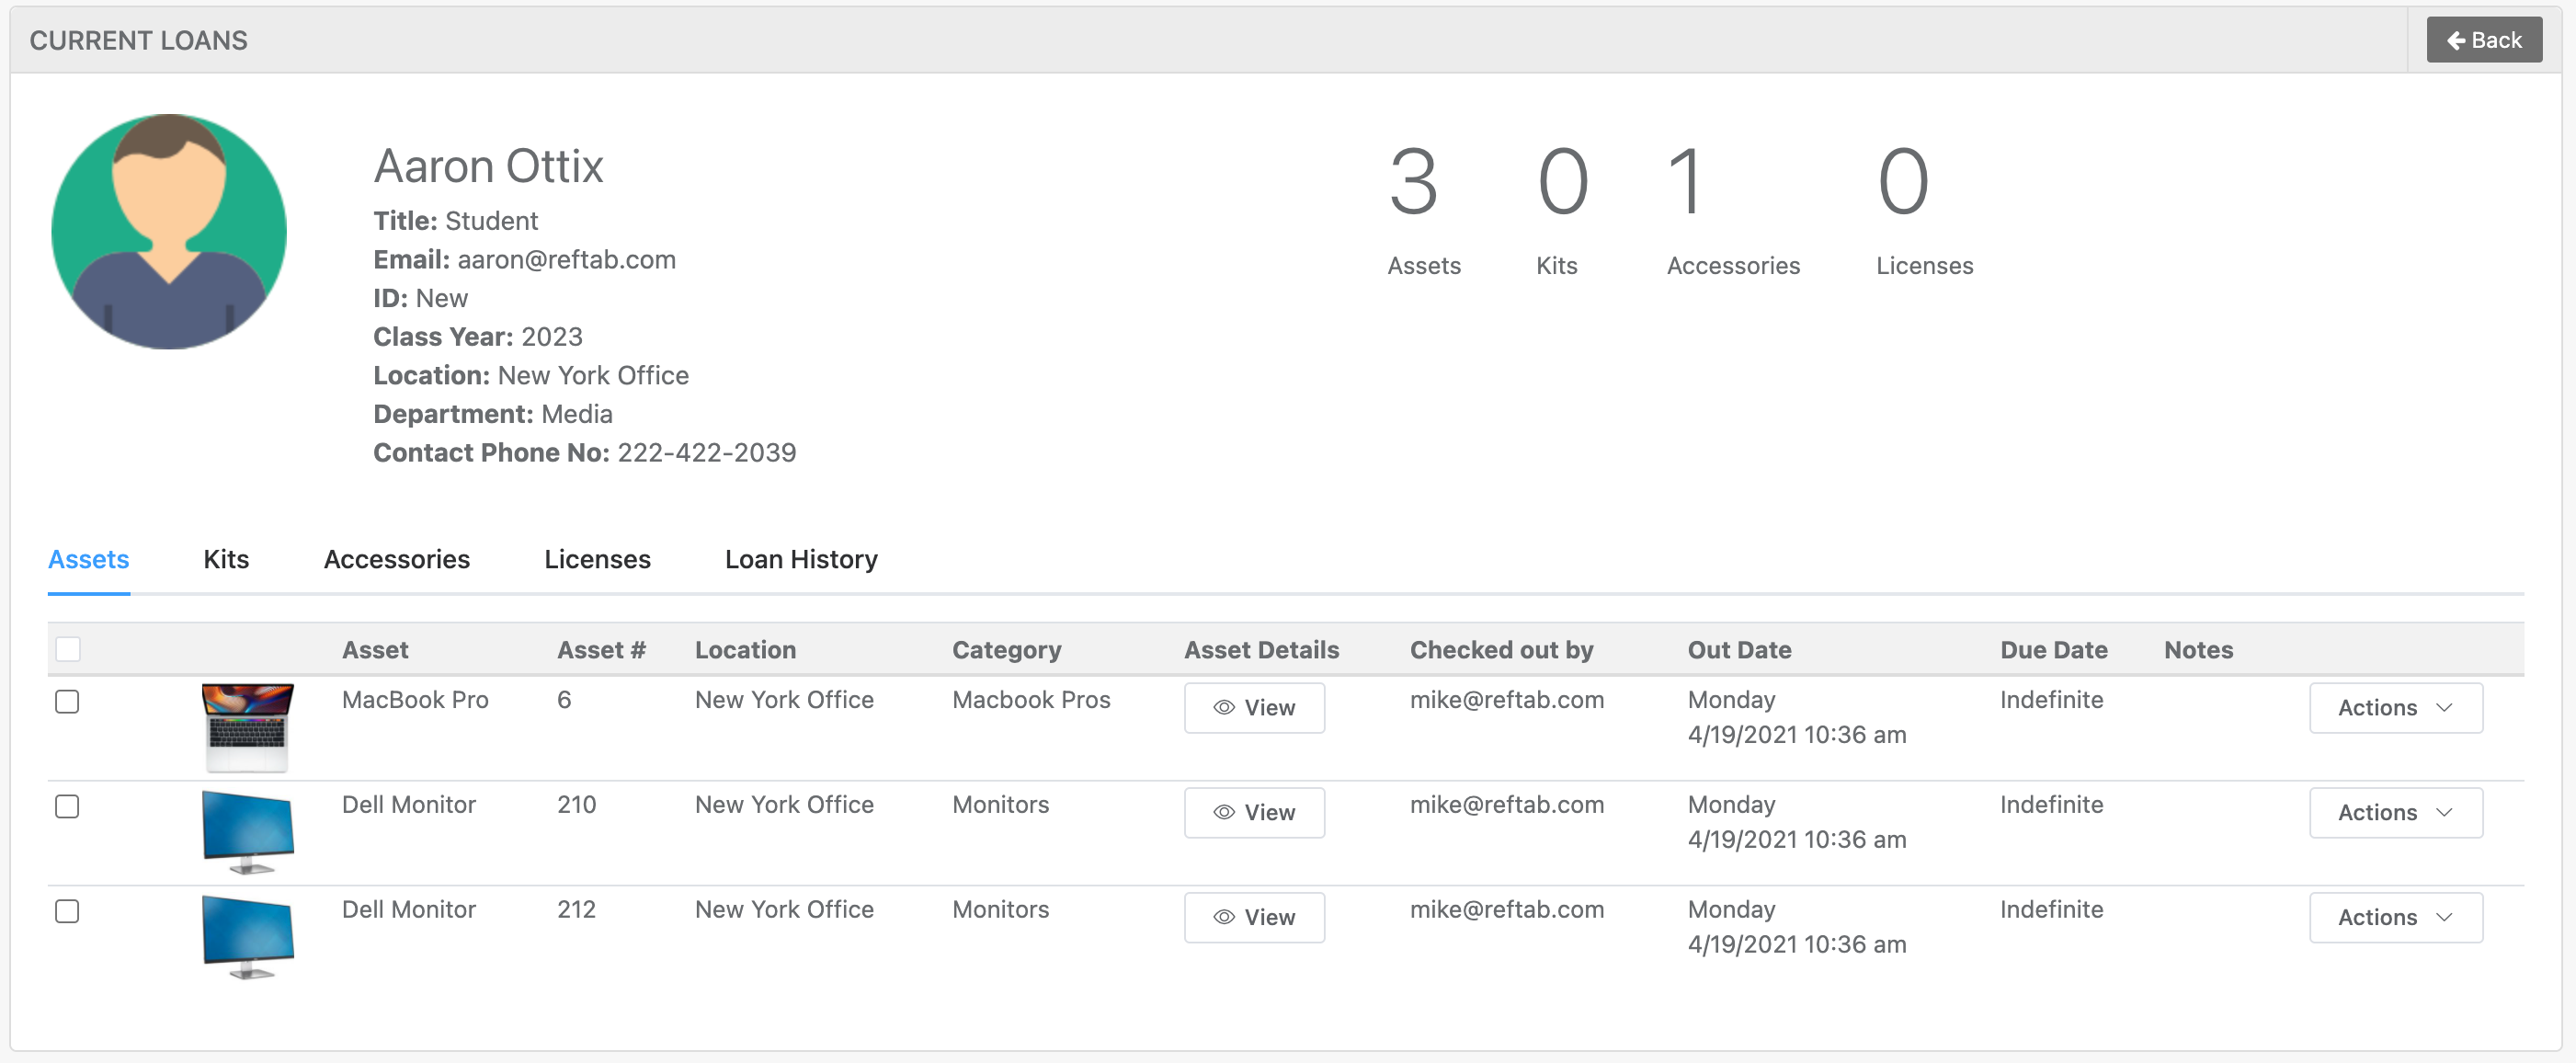Screen dimensions: 2576x1063
Task: Click Aaron Ottix's profile avatar
Action: 169,232
